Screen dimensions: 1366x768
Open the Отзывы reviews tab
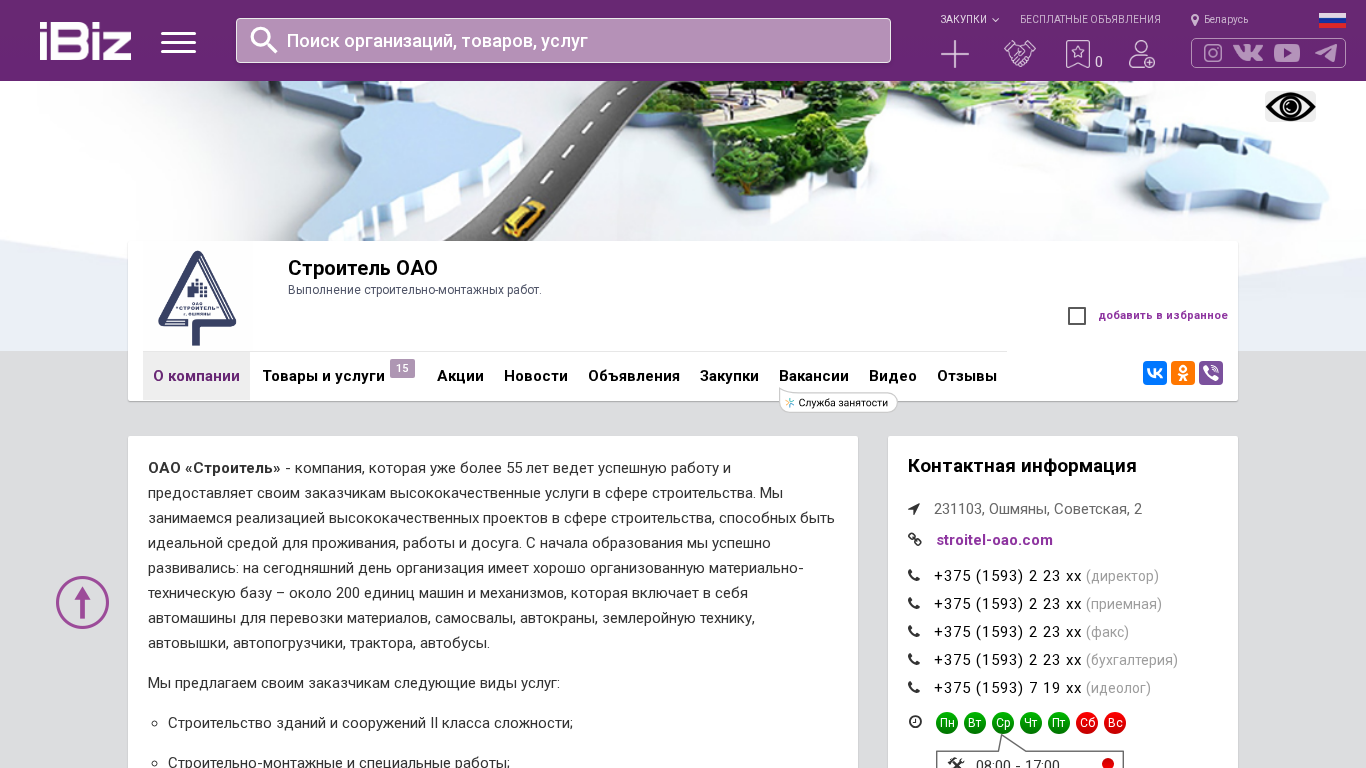tap(967, 376)
